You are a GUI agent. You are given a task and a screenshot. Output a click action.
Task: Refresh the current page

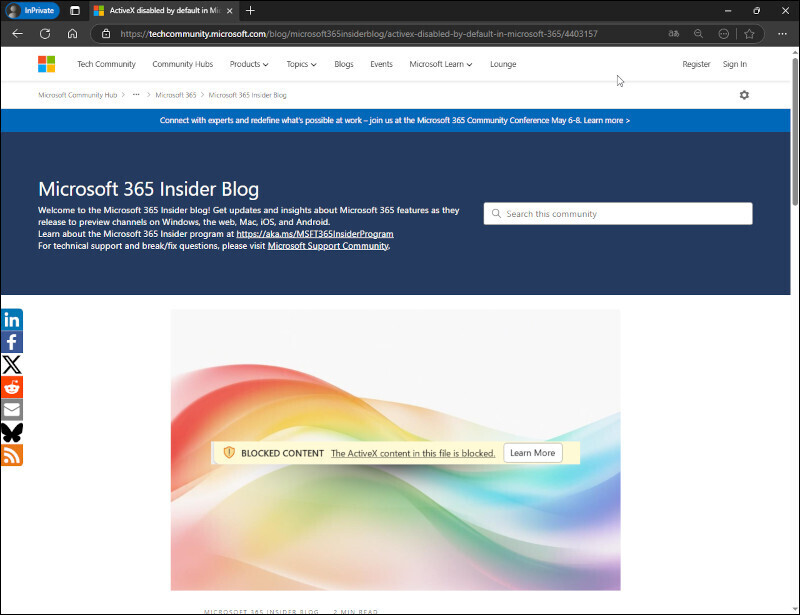(x=45, y=34)
